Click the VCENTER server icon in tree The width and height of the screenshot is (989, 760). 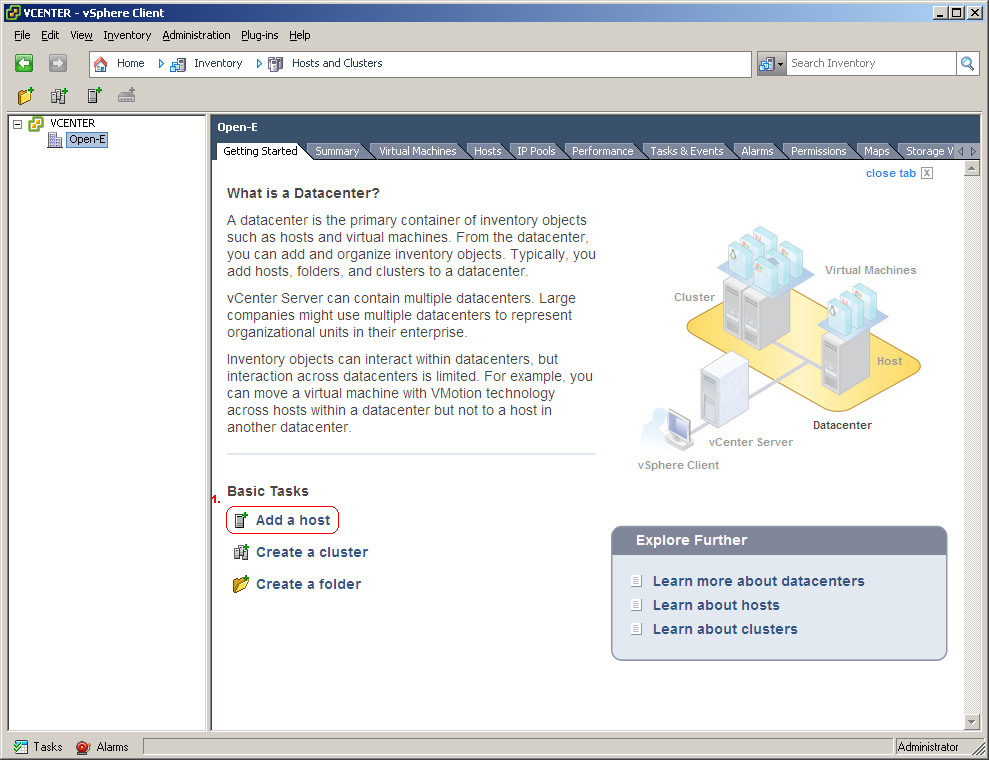point(36,124)
